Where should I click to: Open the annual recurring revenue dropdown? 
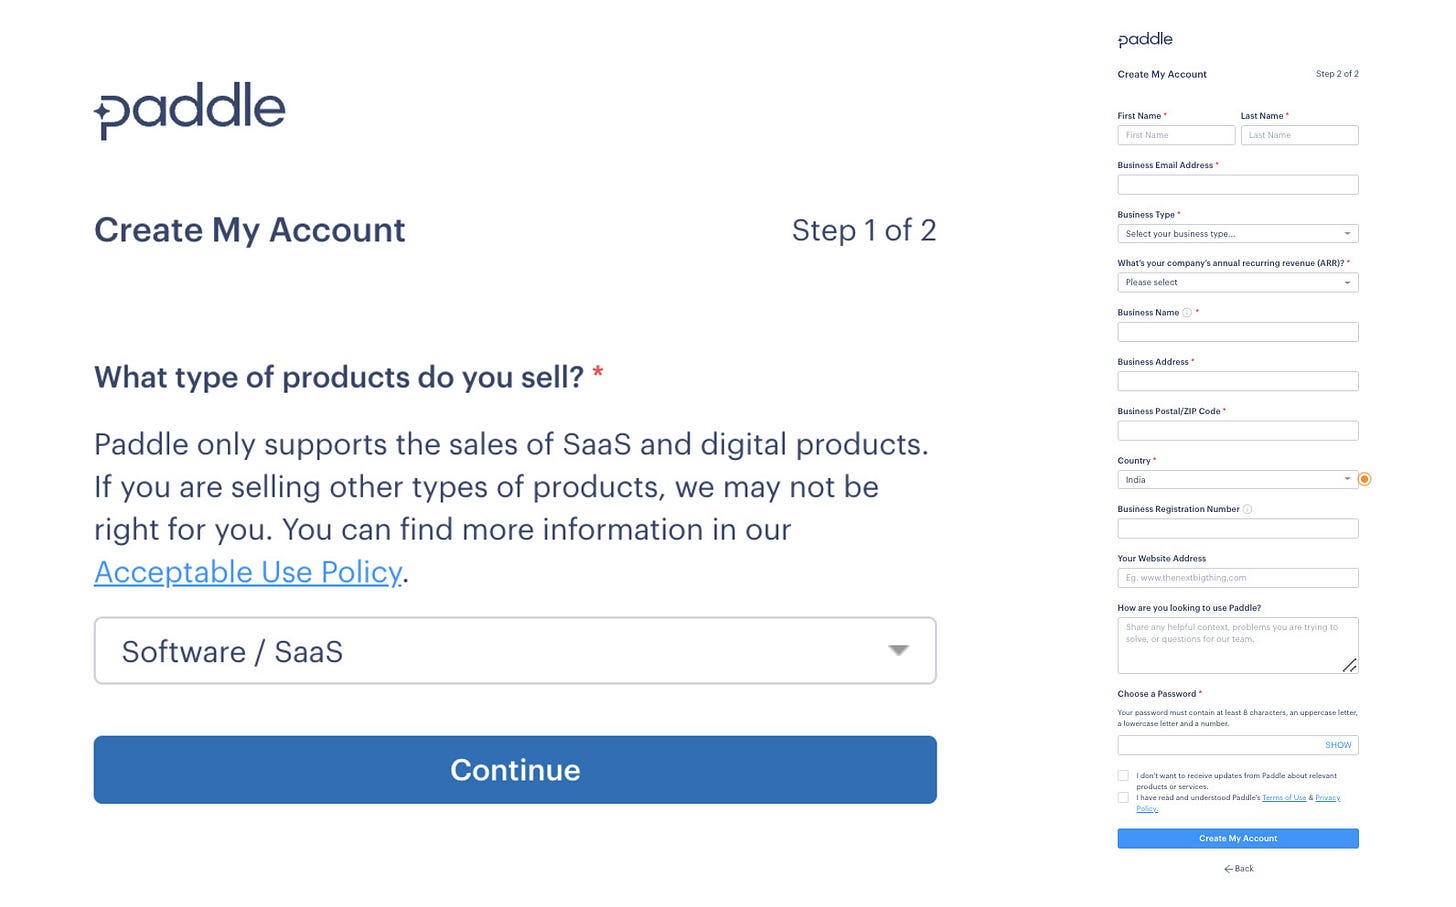pyautogui.click(x=1237, y=283)
